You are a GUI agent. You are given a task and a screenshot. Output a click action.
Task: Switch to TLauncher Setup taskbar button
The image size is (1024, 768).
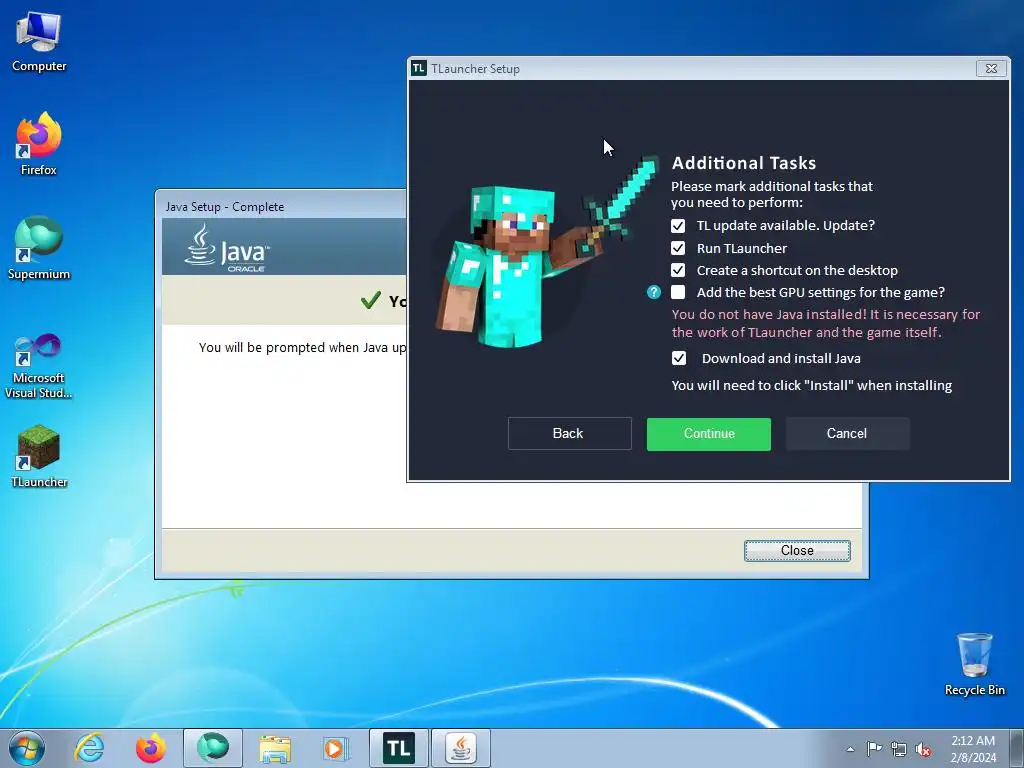(x=398, y=748)
